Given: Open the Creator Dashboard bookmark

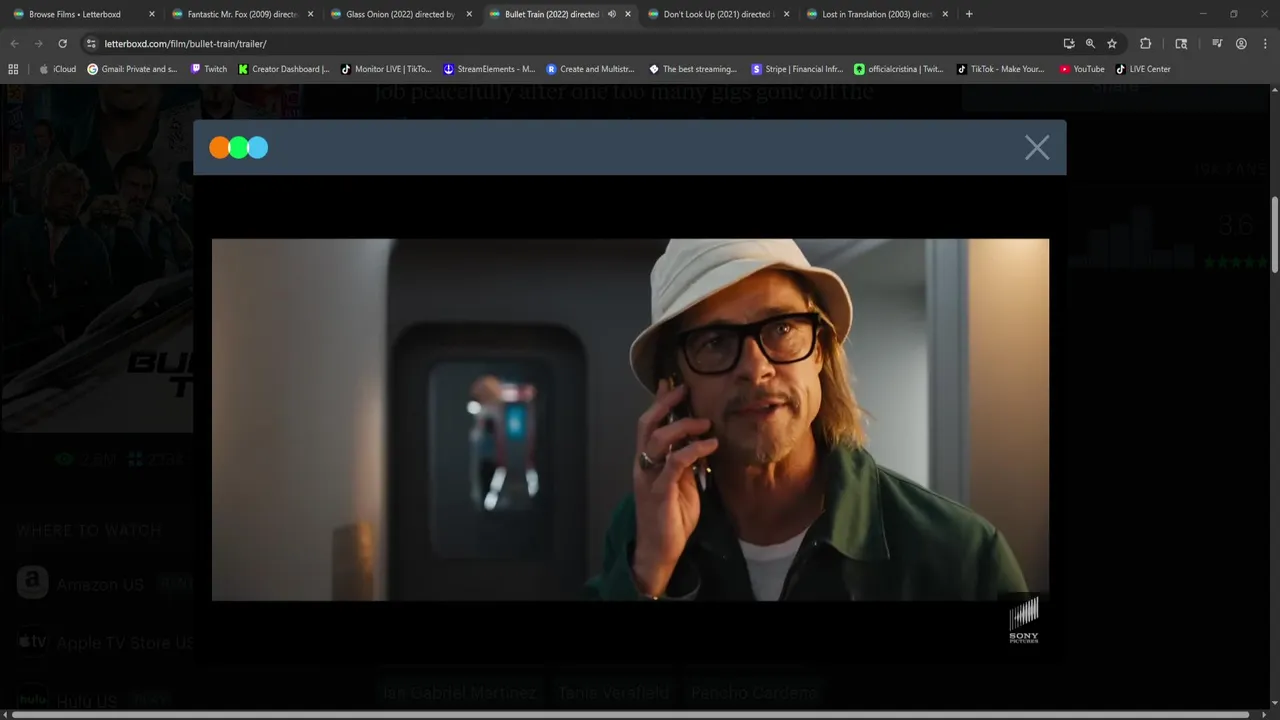Looking at the screenshot, I should click(x=284, y=69).
